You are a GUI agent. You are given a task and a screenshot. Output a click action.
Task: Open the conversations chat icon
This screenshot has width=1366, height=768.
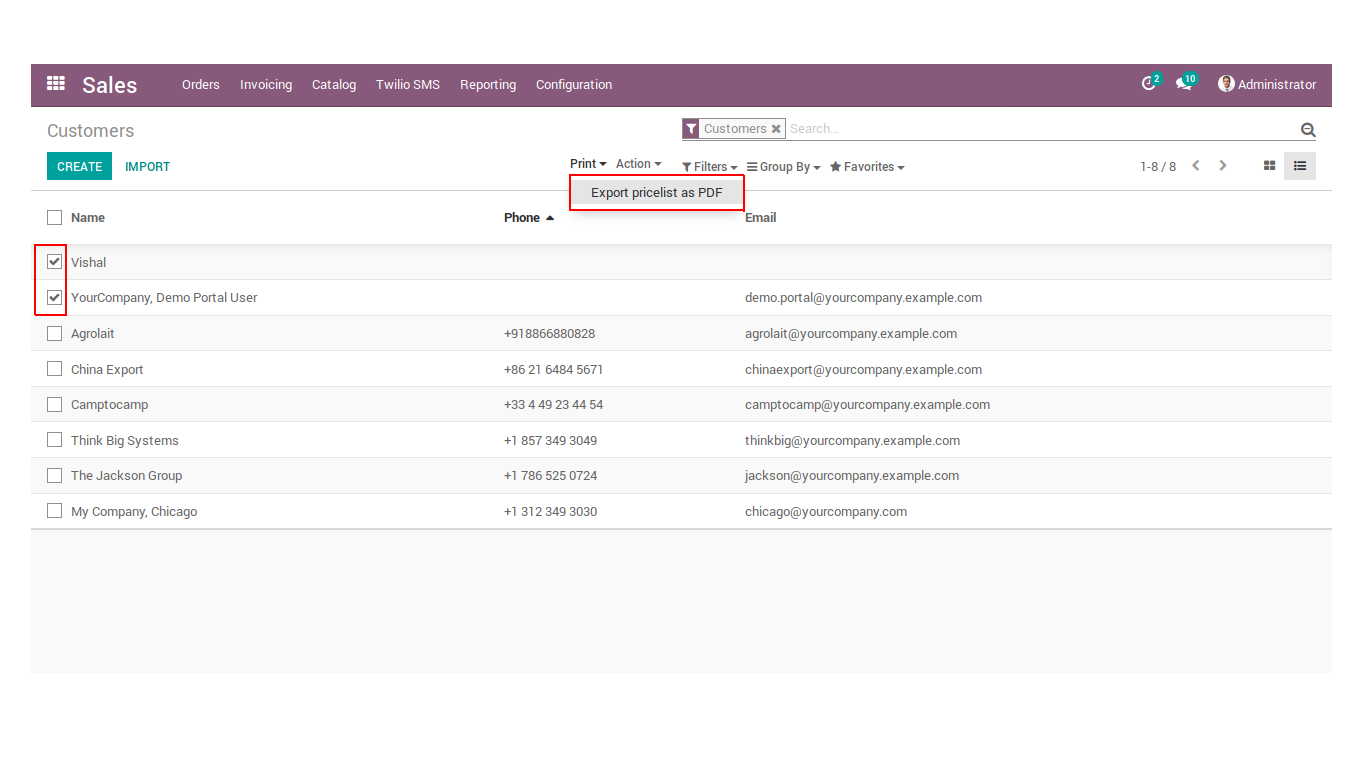(x=1184, y=84)
